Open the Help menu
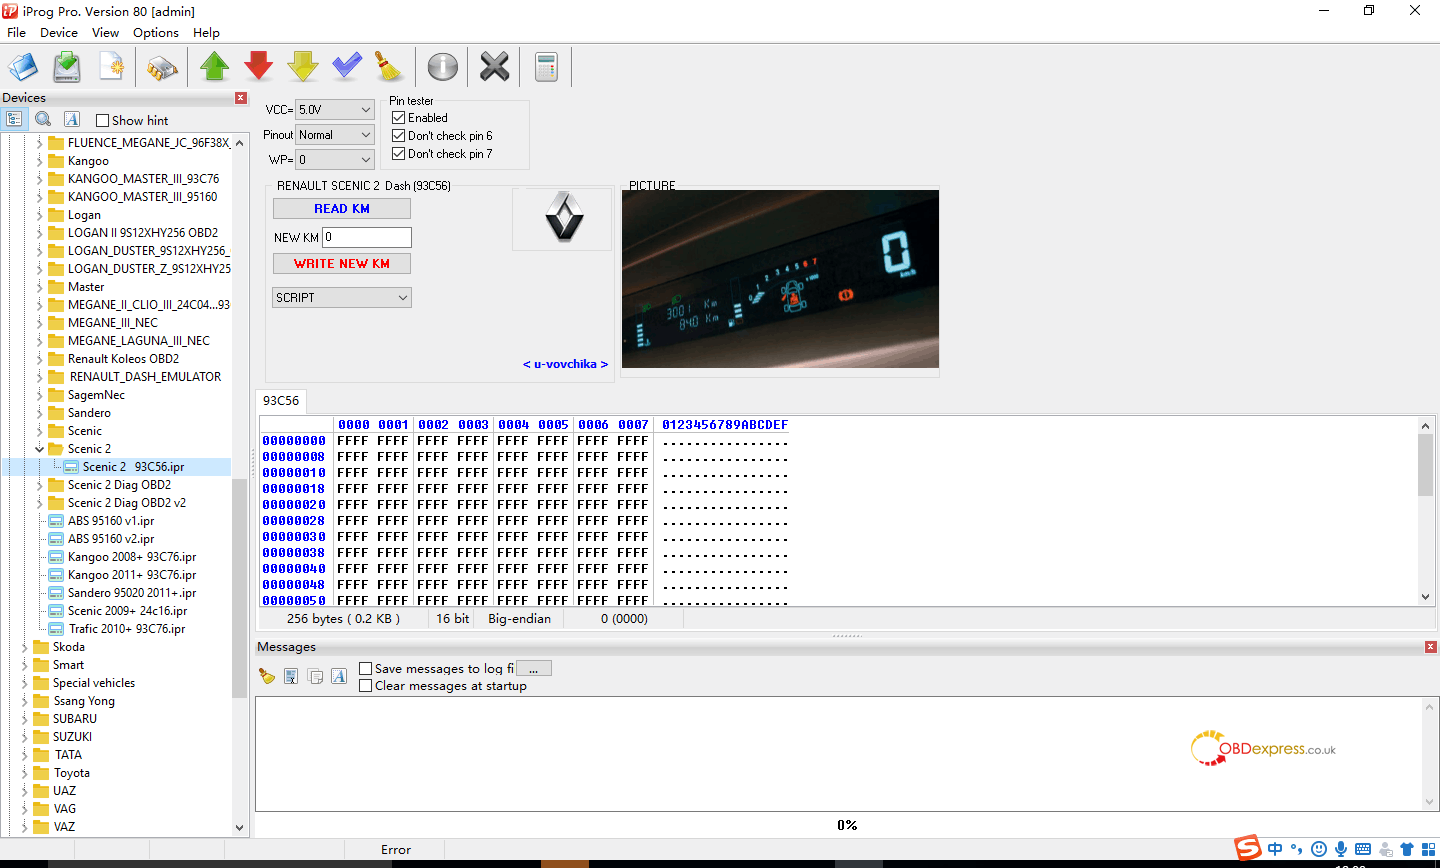 [207, 33]
